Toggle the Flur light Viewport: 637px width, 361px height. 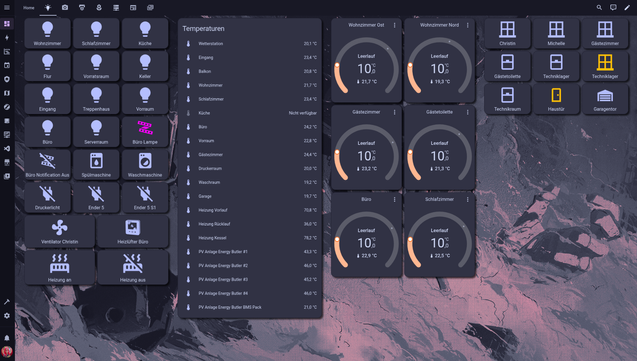[48, 66]
